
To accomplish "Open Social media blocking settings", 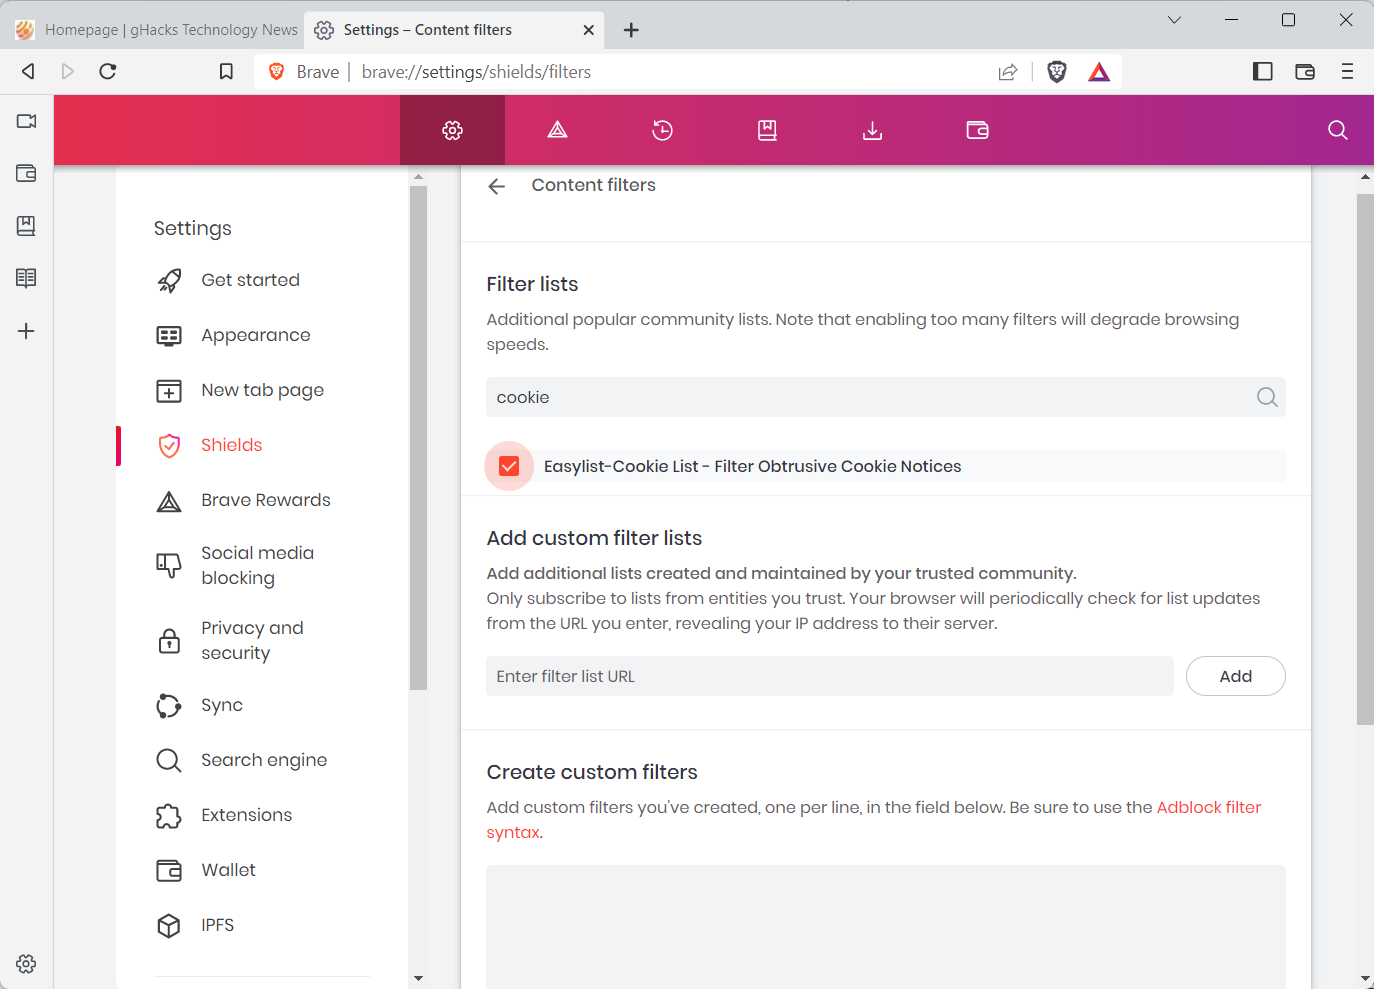I will 257,565.
